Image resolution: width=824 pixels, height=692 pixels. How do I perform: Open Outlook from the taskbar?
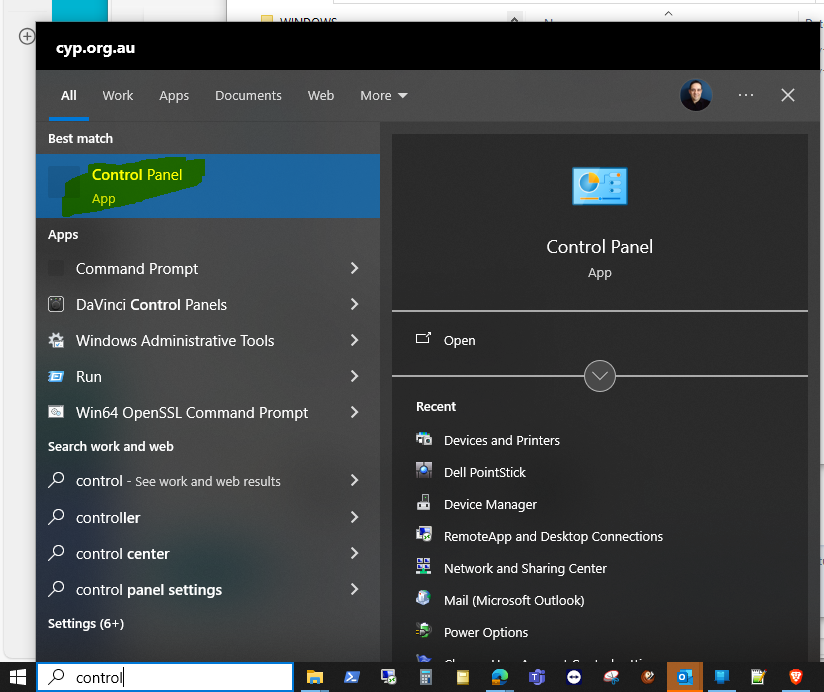click(685, 677)
